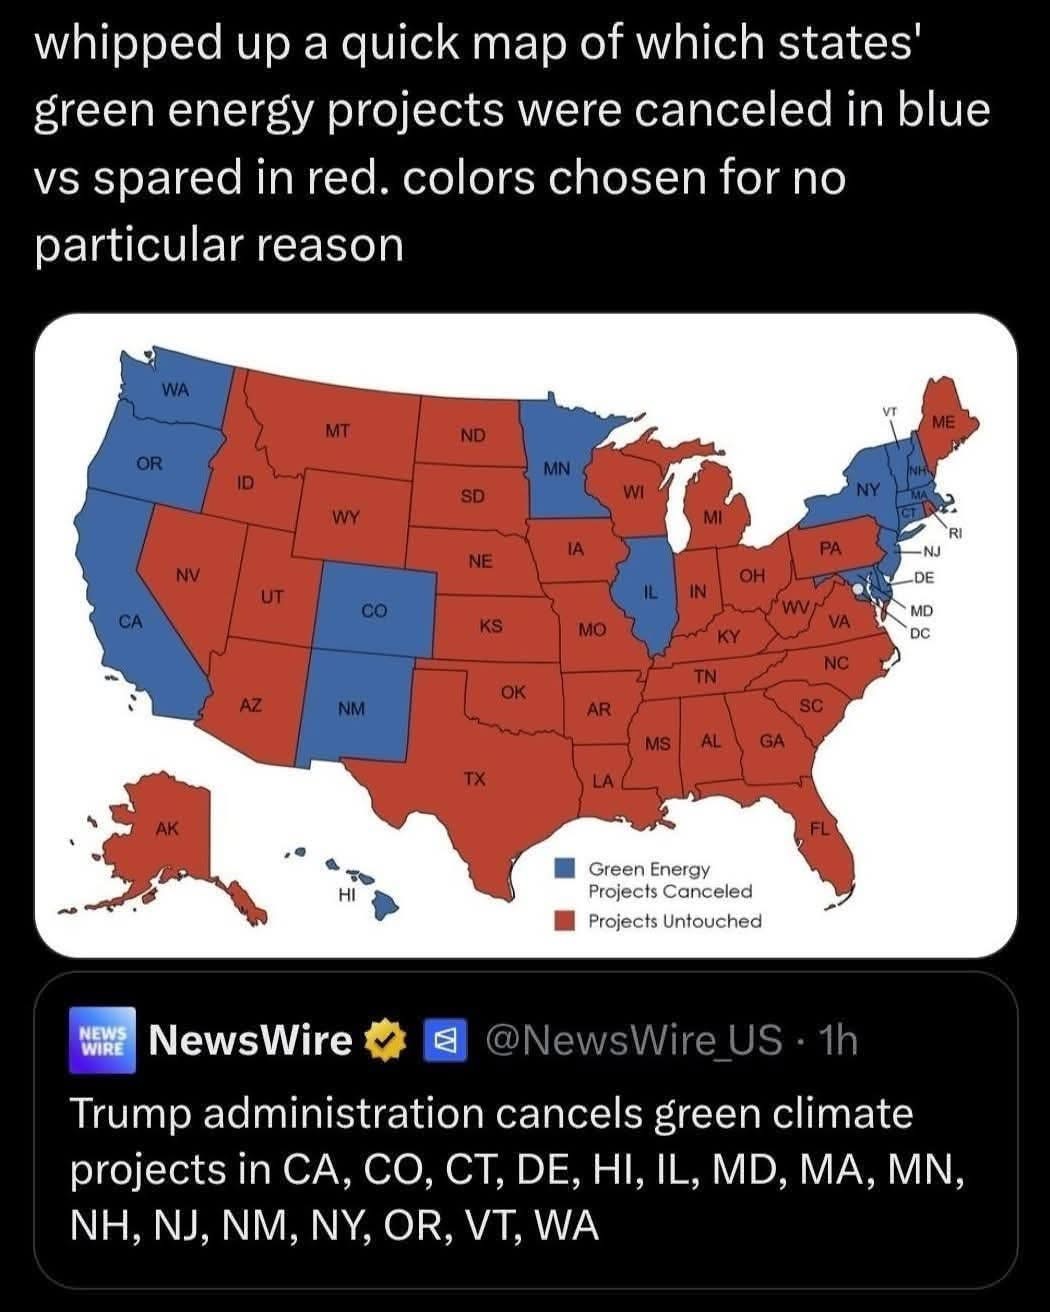
Task: Click the New Mexico state labeled NM
Action: coord(350,708)
